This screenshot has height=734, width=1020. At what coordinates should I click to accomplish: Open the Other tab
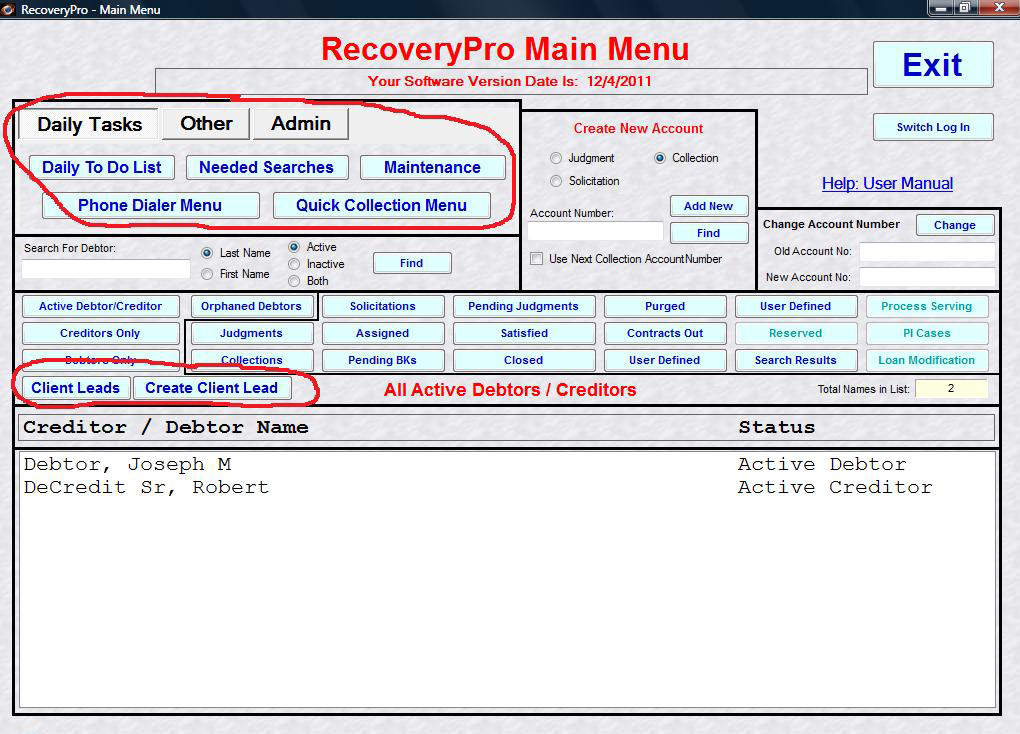tap(206, 123)
